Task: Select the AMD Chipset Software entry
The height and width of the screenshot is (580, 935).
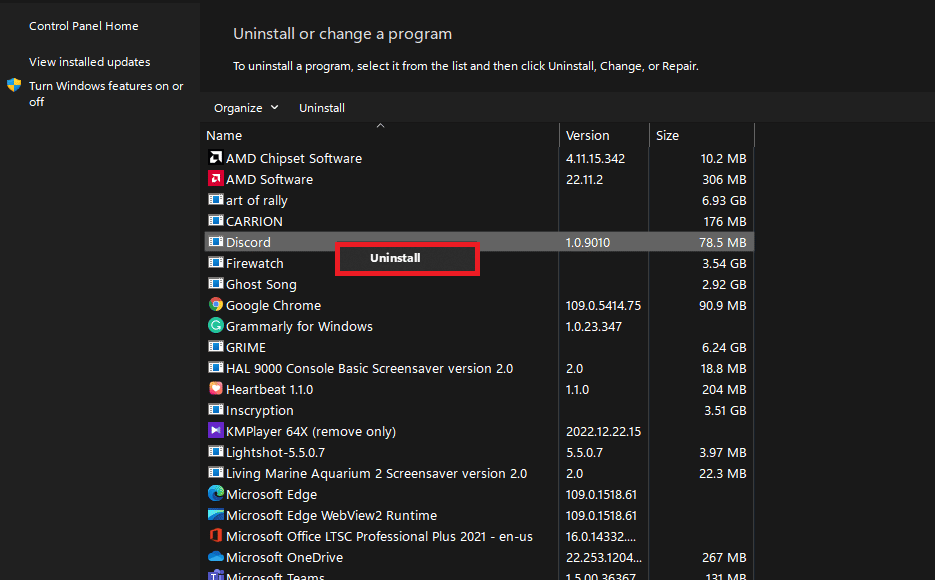Action: pos(293,159)
